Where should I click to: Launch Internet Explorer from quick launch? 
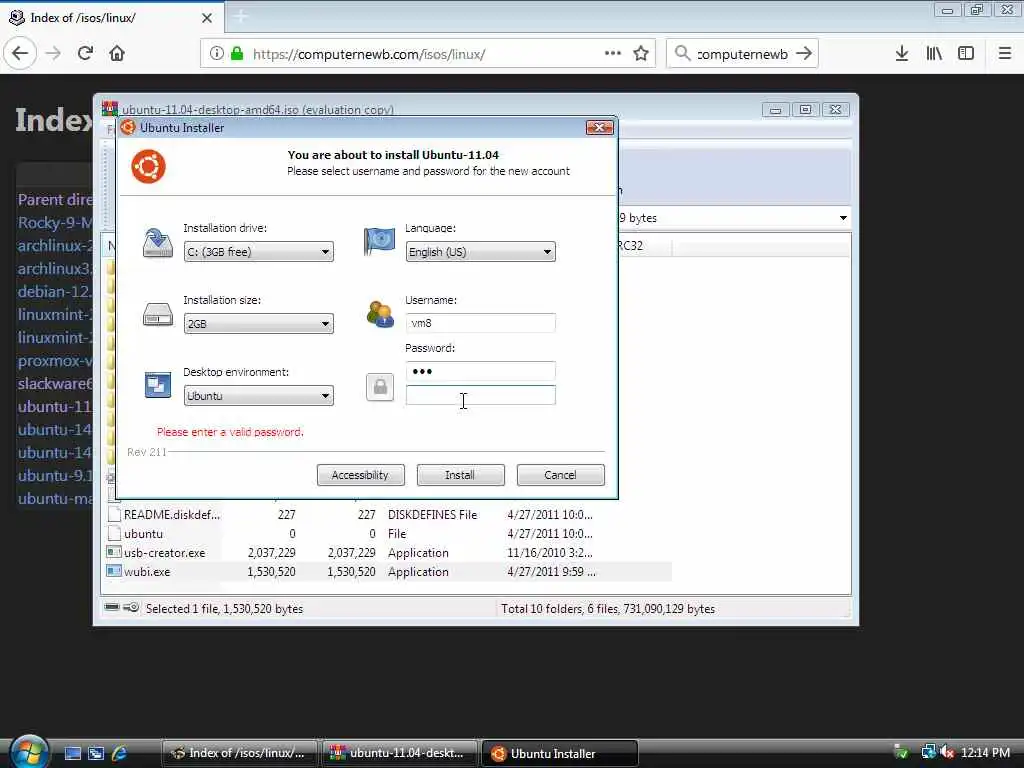click(x=120, y=753)
